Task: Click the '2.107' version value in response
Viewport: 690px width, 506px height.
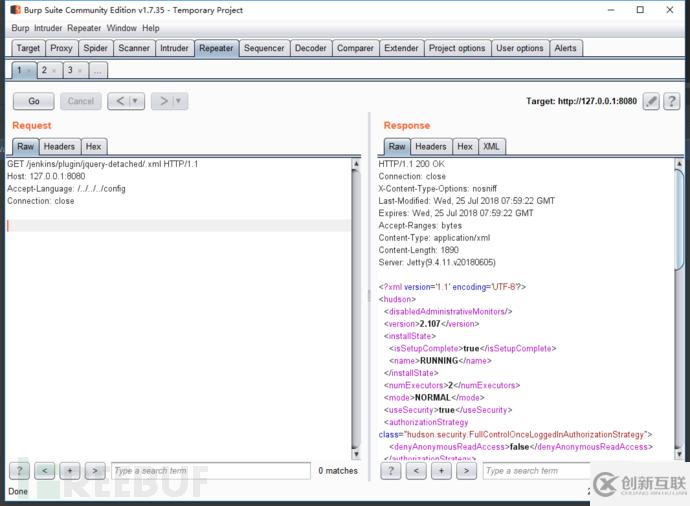Action: [x=430, y=324]
